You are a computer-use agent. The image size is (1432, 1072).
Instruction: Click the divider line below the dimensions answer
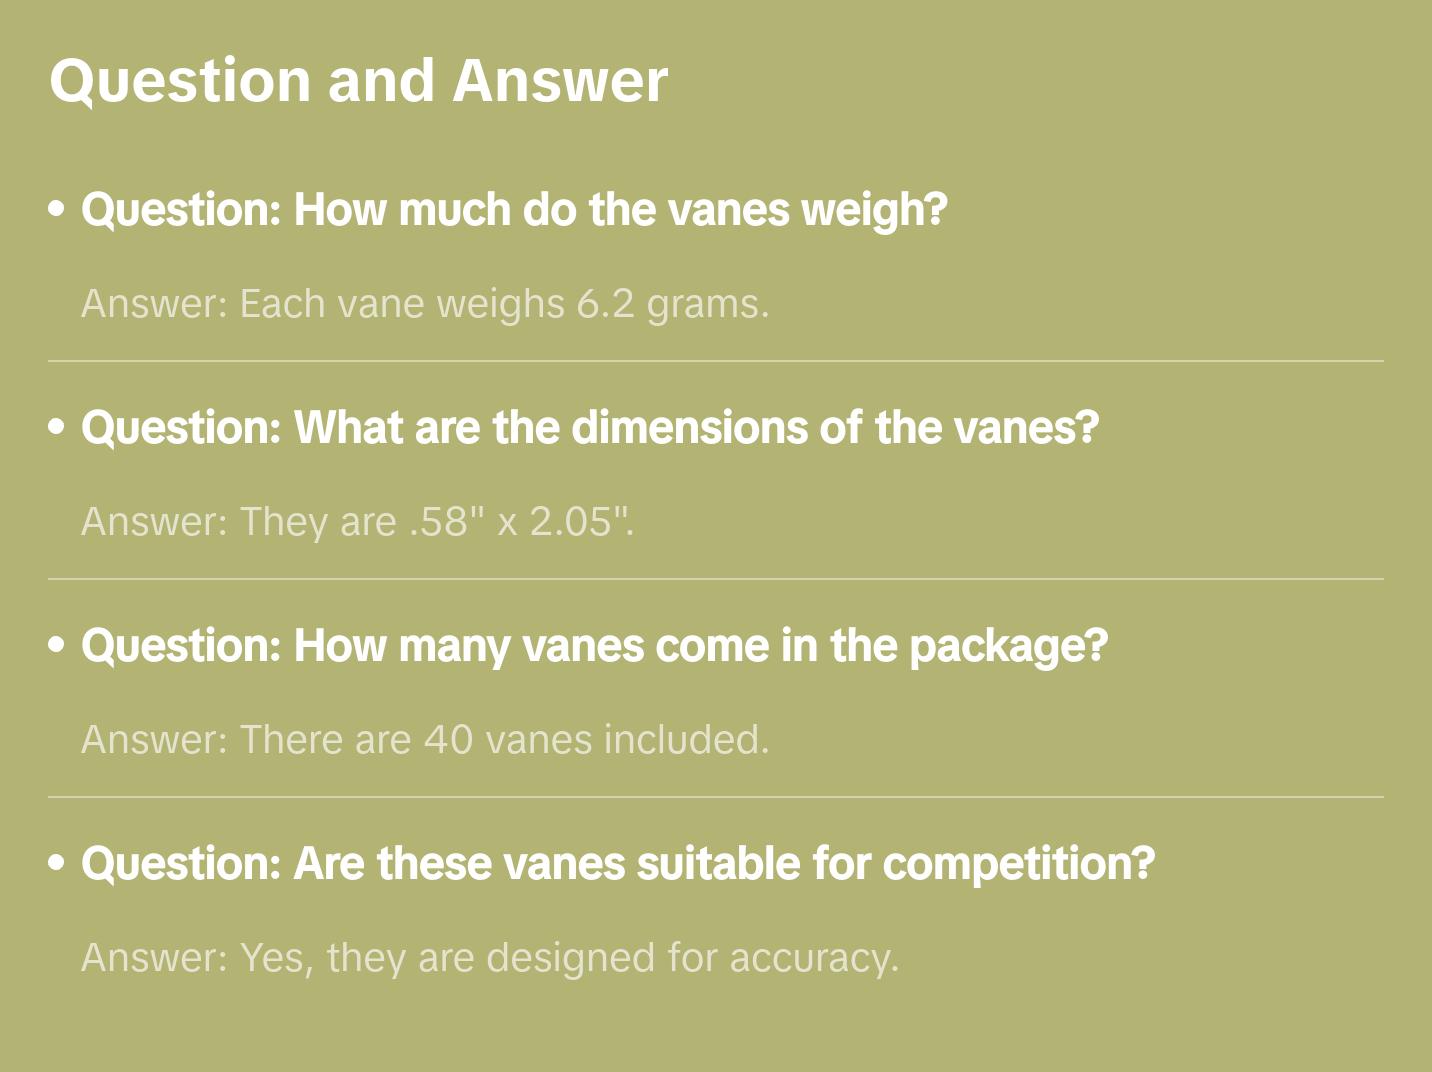click(716, 579)
